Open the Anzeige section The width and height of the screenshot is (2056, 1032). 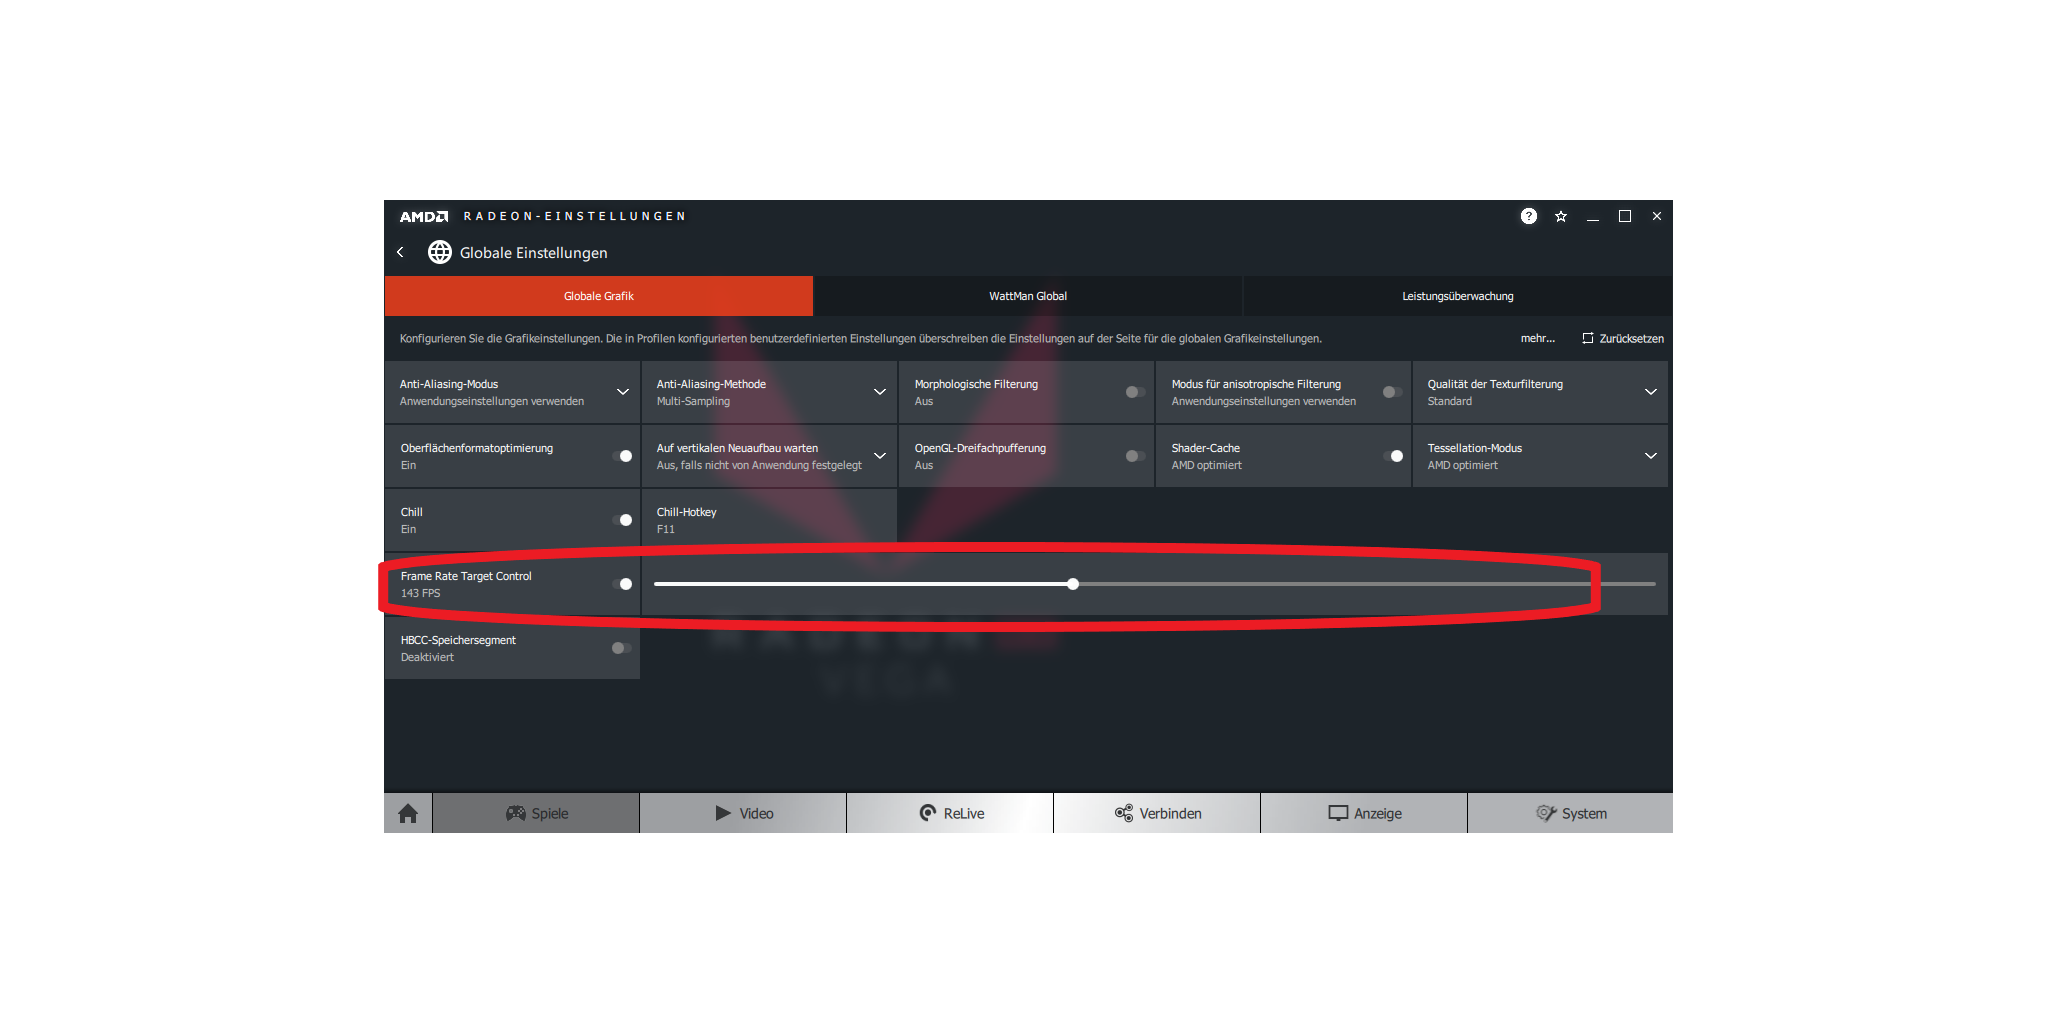(x=1365, y=813)
